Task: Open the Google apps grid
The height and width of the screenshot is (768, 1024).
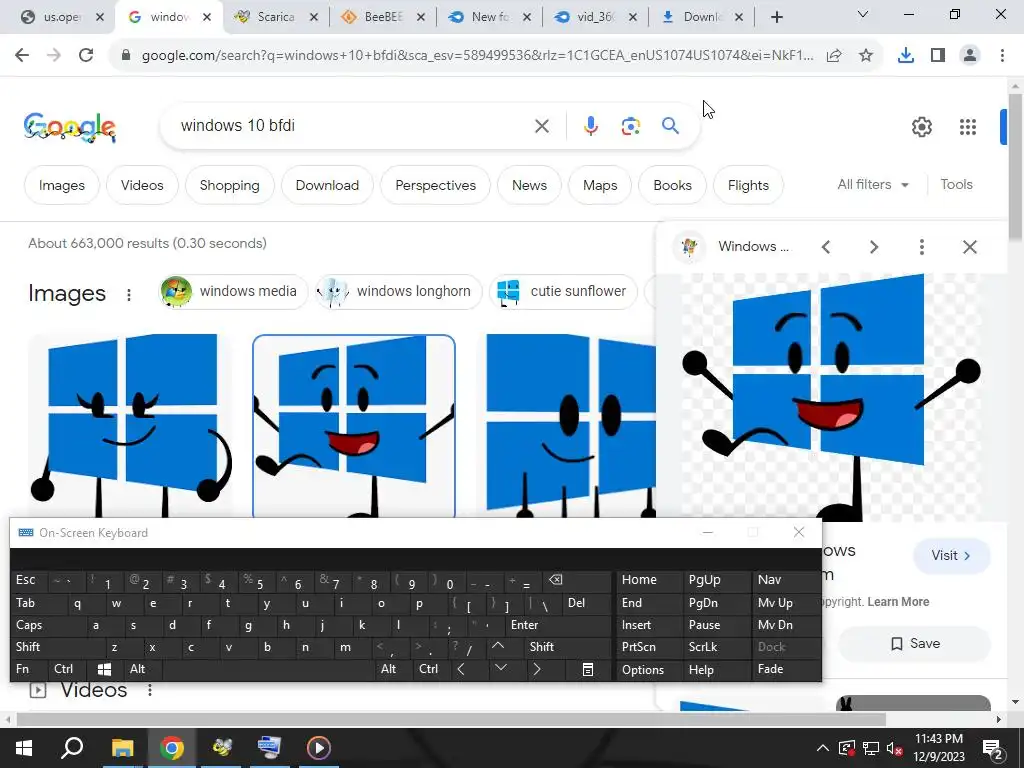Action: (x=968, y=127)
